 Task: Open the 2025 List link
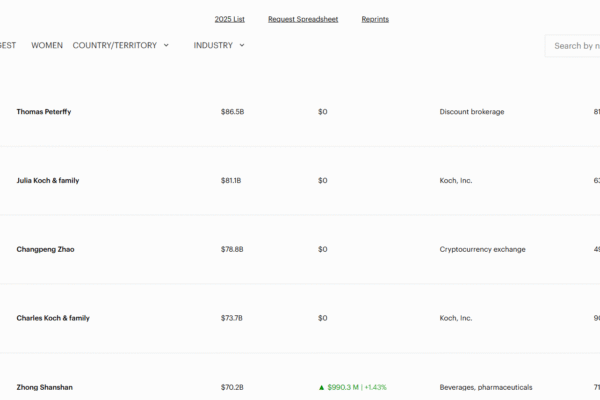tap(230, 19)
